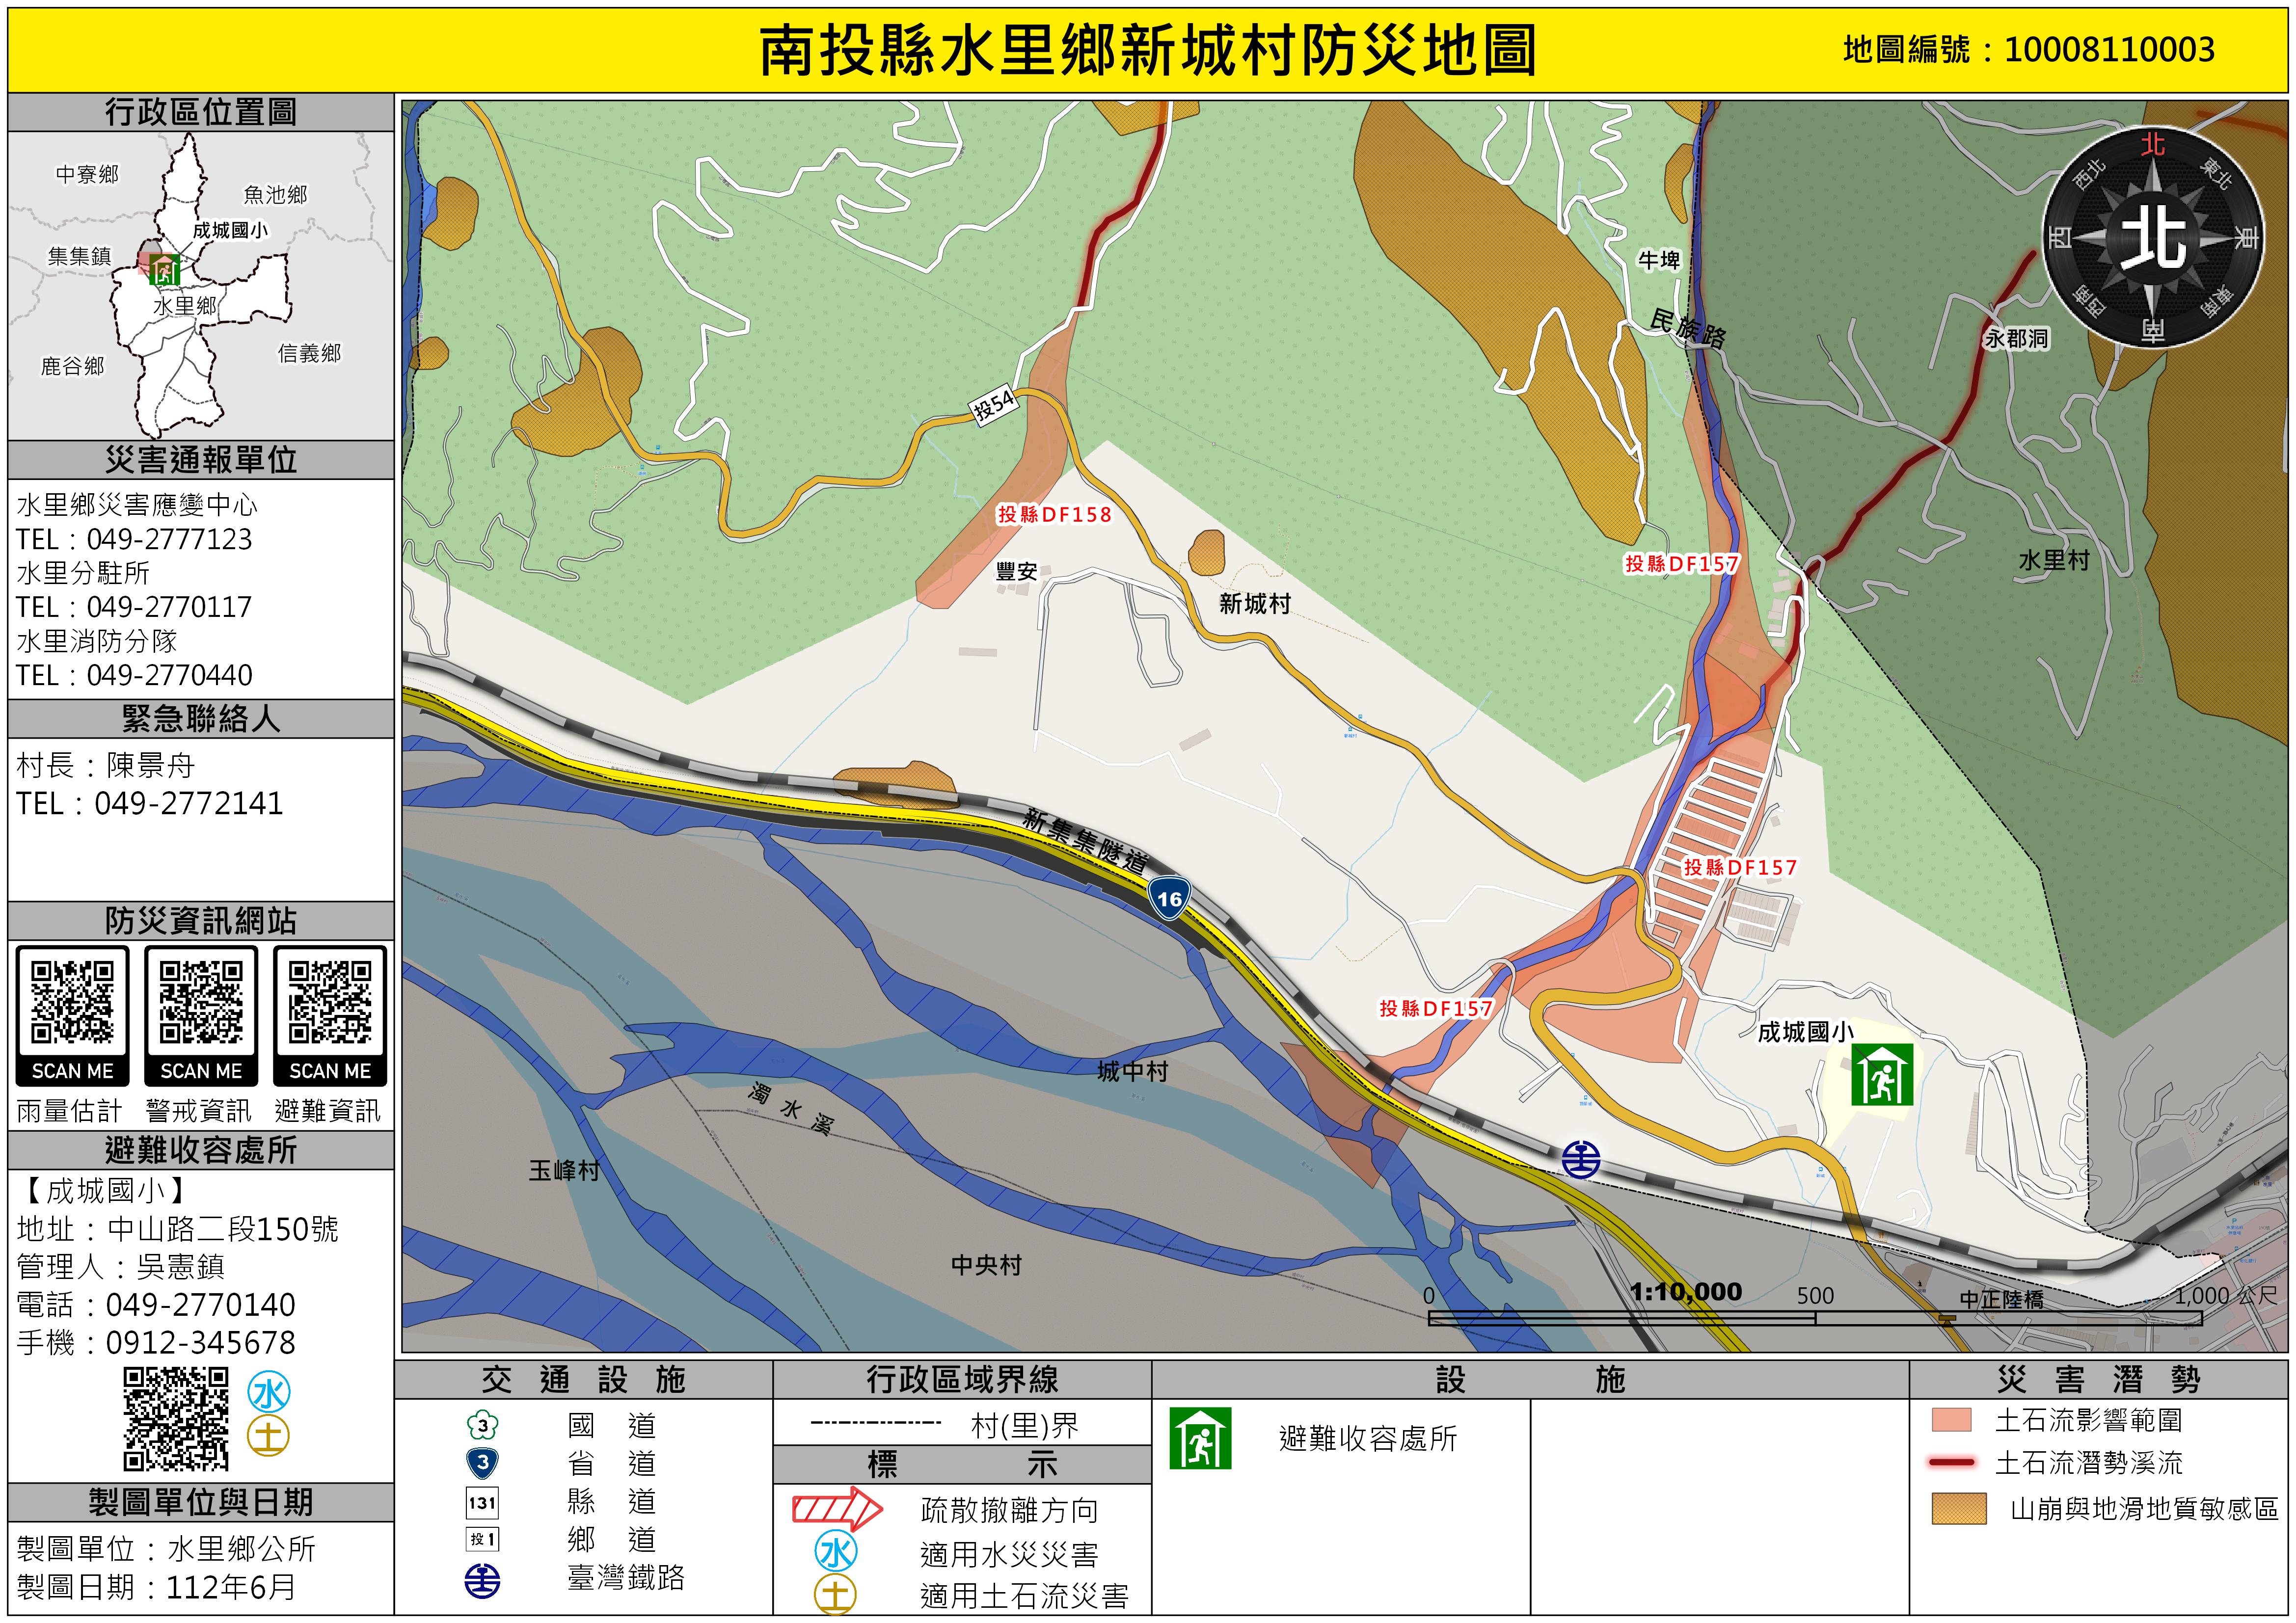
Task: Click the legend's 縣道 131 shield icon
Action: point(482,1502)
